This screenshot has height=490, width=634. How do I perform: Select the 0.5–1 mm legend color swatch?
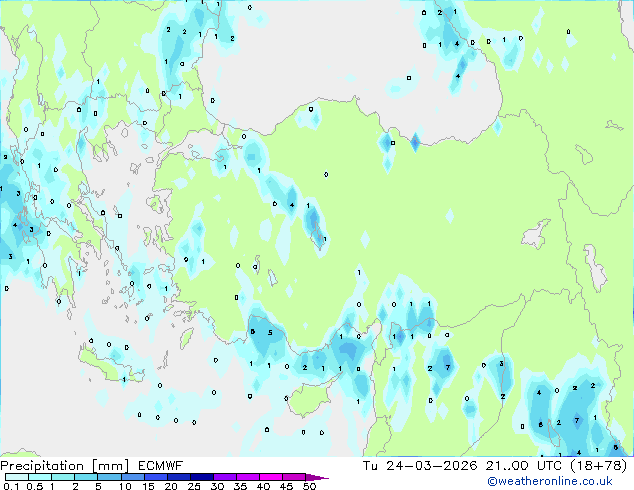click(x=40, y=477)
